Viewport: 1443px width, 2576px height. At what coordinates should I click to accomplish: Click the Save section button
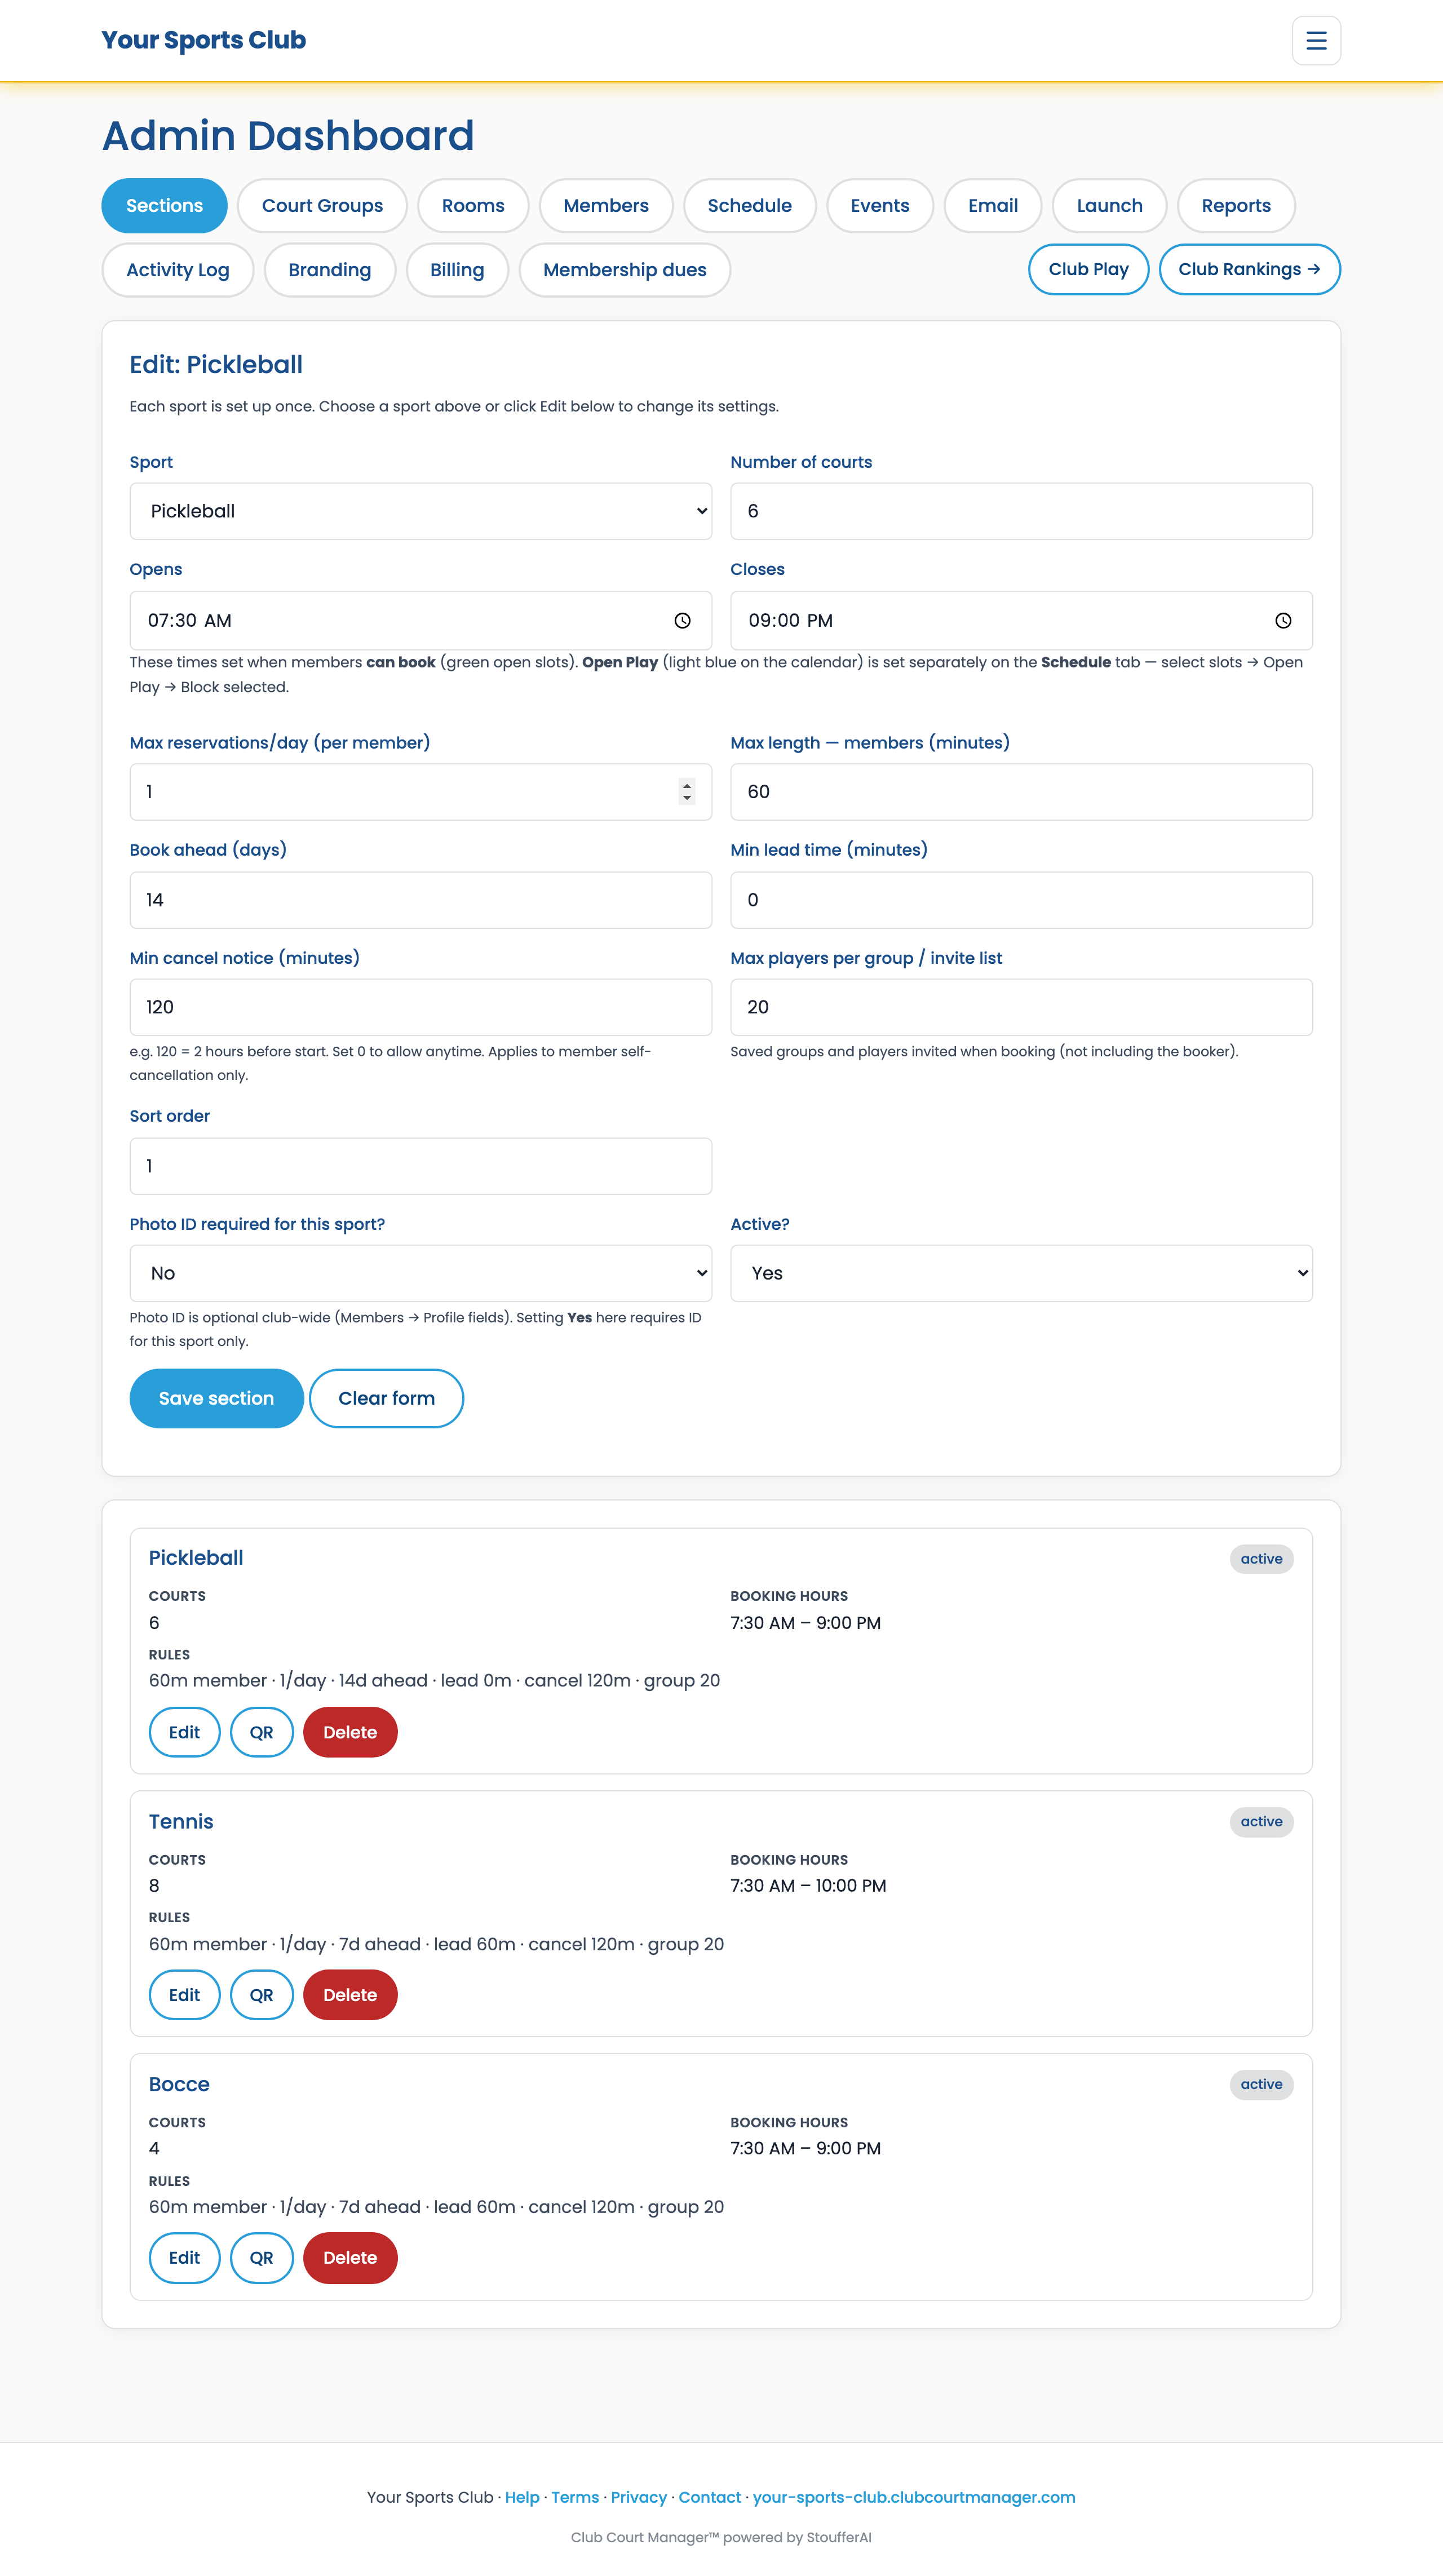pyautogui.click(x=216, y=1398)
